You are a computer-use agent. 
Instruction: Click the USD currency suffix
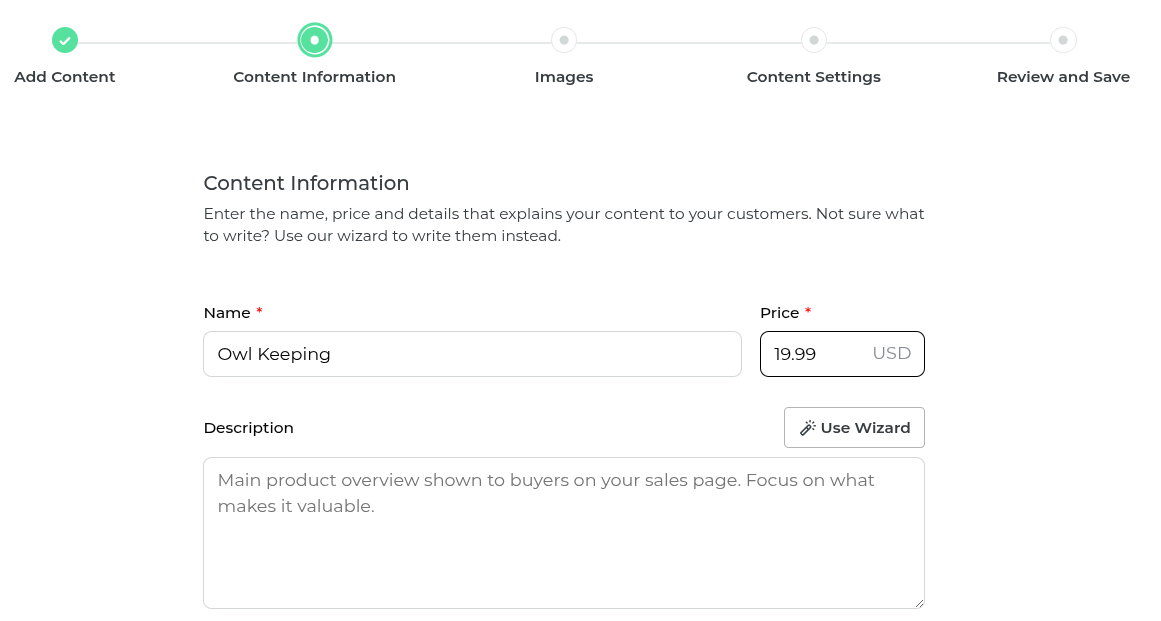(x=891, y=354)
